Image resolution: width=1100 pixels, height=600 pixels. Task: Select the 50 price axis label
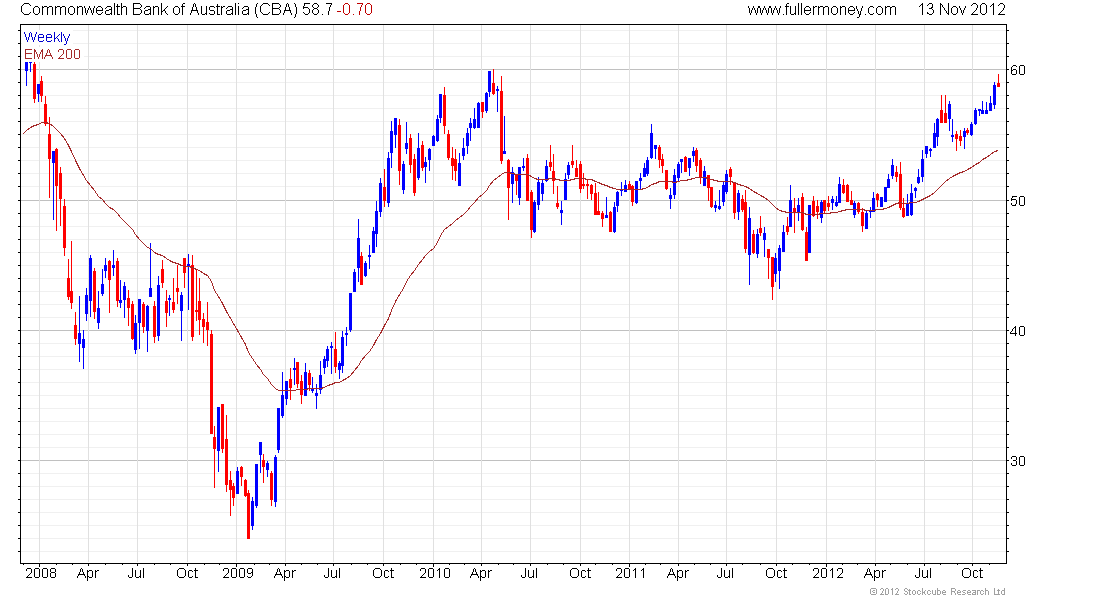tap(1017, 201)
